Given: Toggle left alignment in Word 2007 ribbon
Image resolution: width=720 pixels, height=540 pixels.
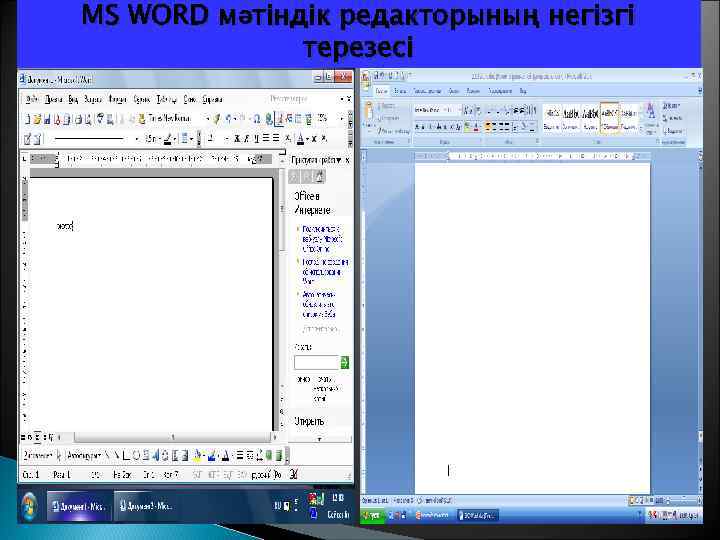Looking at the screenshot, I should point(490,126).
